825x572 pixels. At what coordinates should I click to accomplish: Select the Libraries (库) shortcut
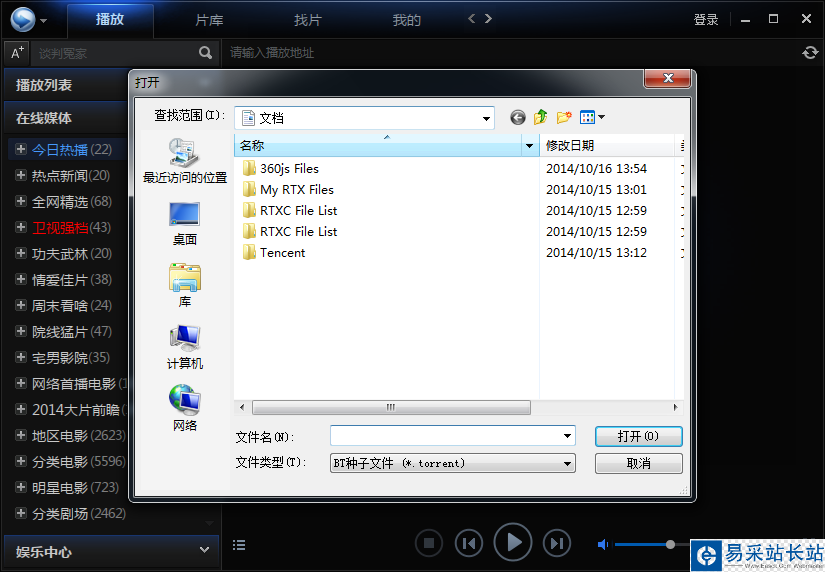(x=185, y=286)
